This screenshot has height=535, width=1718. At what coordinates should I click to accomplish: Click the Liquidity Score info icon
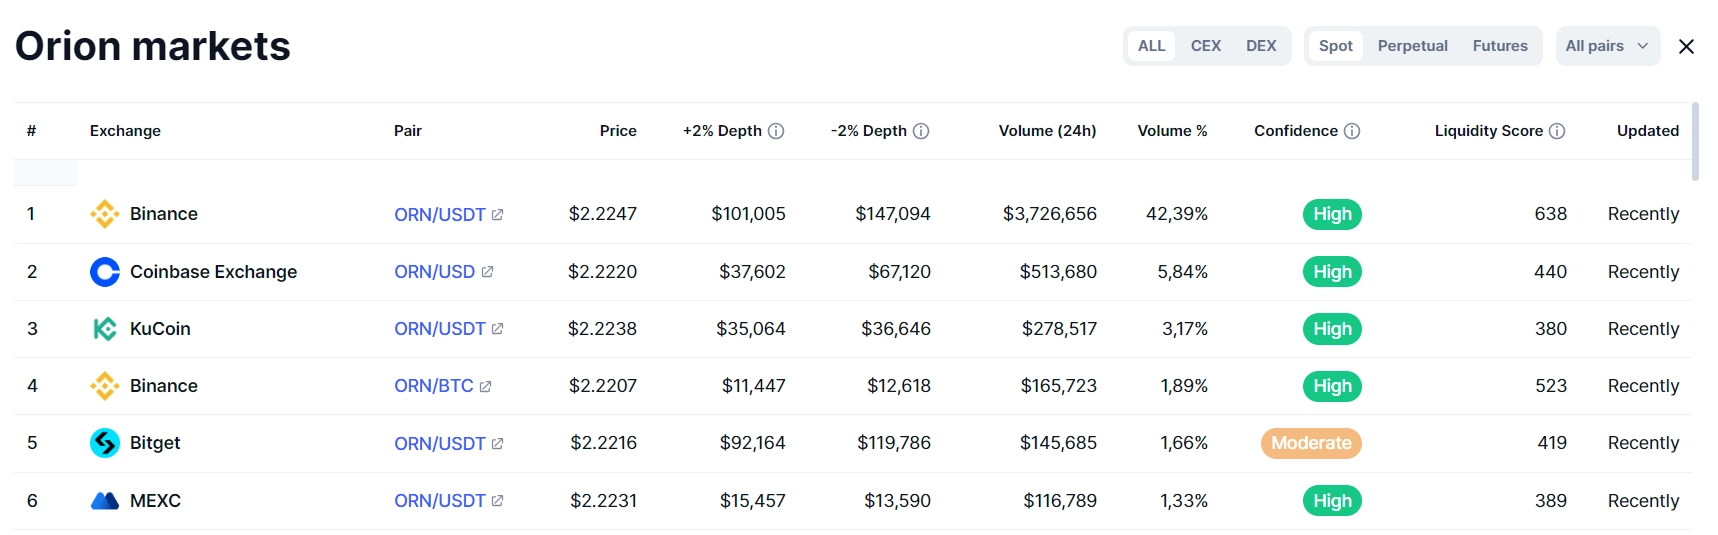pos(1557,131)
